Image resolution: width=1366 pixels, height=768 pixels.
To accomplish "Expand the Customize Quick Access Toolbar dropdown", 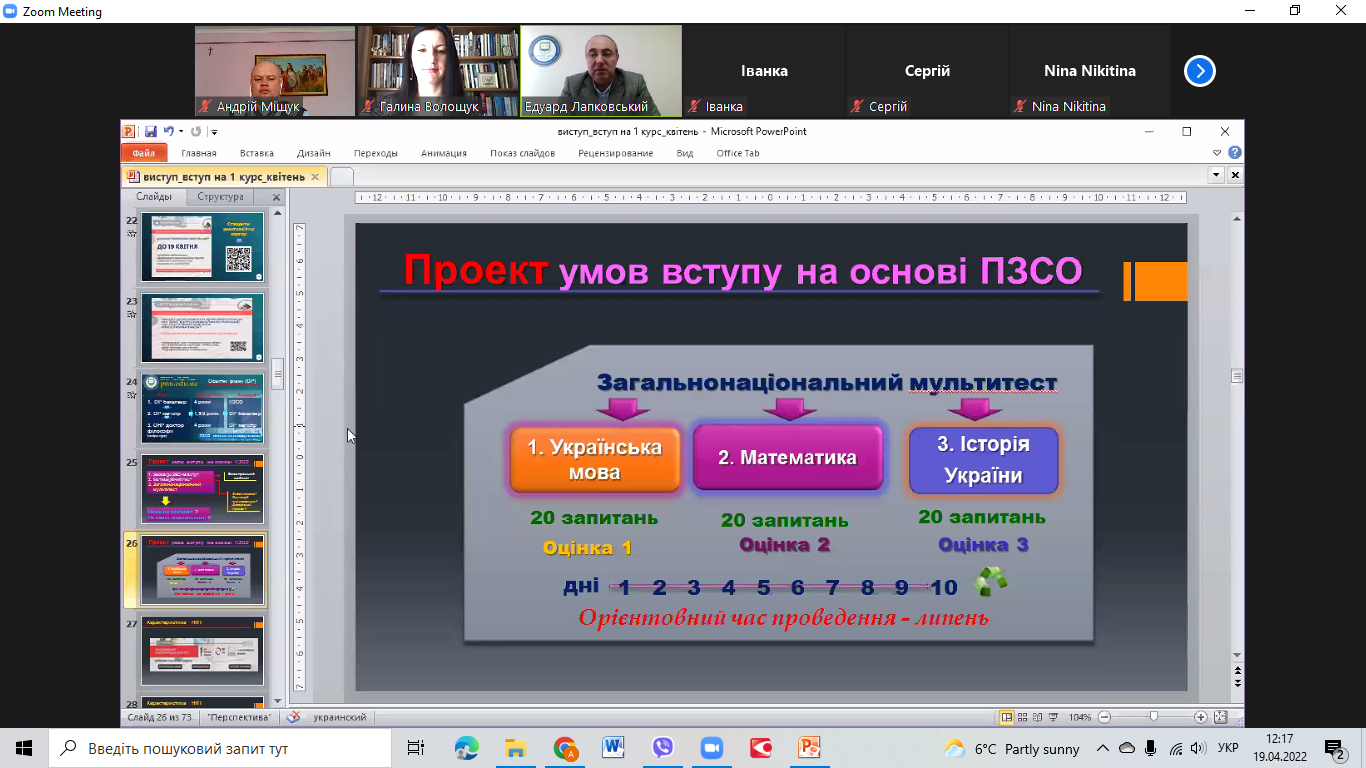I will click(x=214, y=132).
